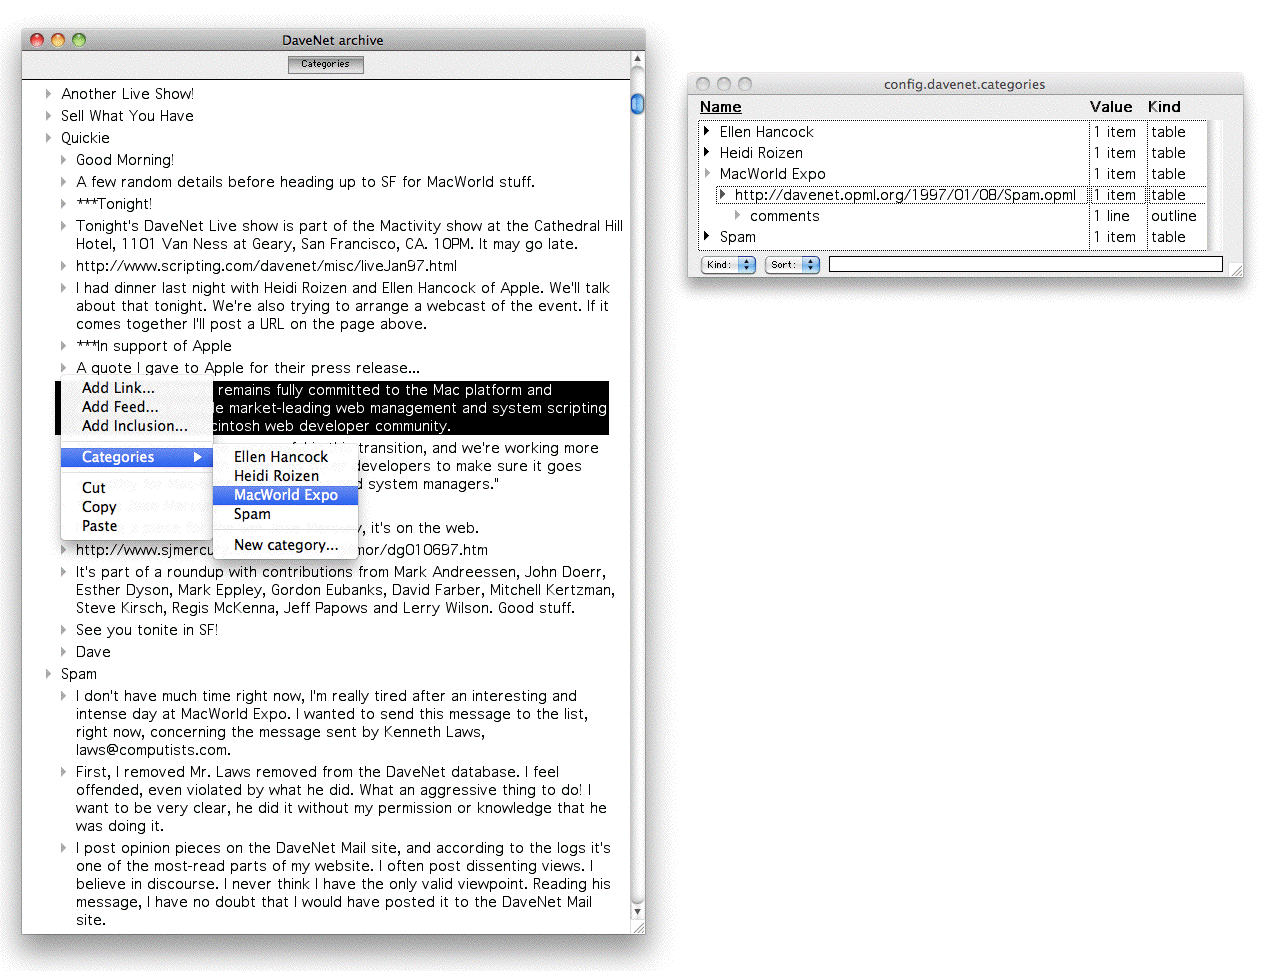This screenshot has height=971, width=1272.
Task: Select the Spam.opml URL table row
Action: [x=904, y=195]
